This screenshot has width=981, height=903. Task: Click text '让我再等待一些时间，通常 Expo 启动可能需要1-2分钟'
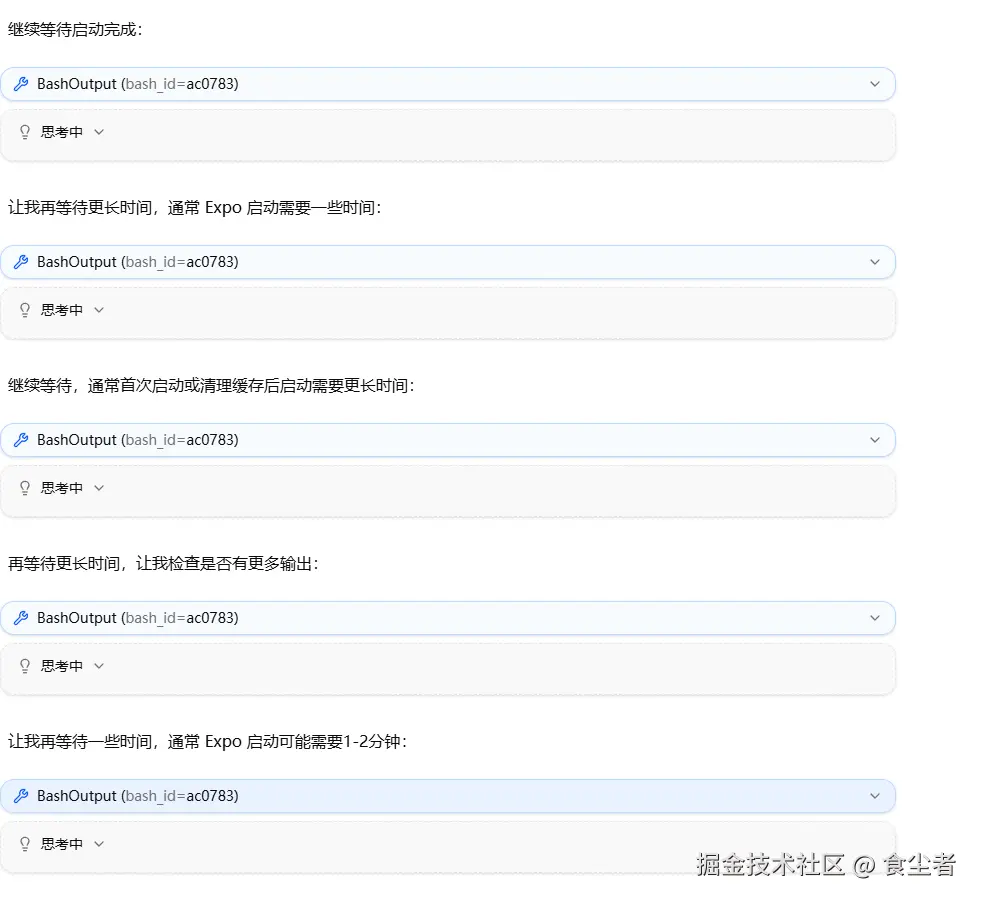pyautogui.click(x=205, y=742)
